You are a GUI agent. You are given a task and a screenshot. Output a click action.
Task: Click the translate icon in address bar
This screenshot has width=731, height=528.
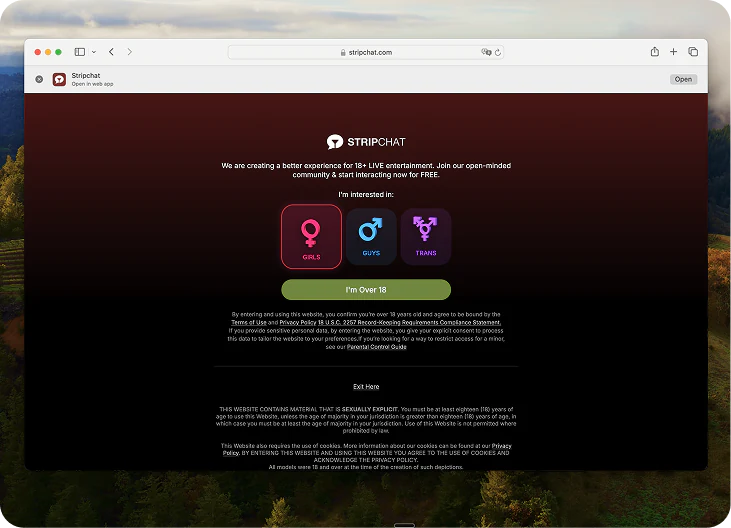coord(486,52)
